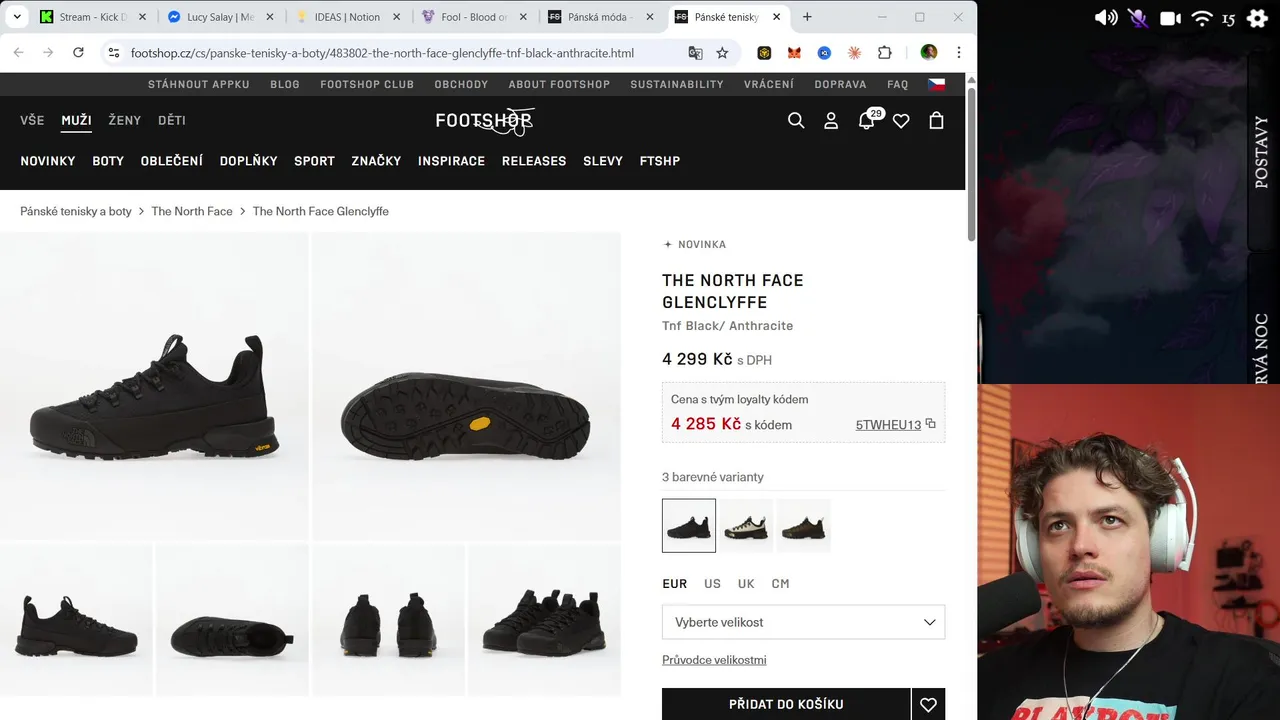
Task: Open the Footshop search icon
Action: (x=796, y=120)
